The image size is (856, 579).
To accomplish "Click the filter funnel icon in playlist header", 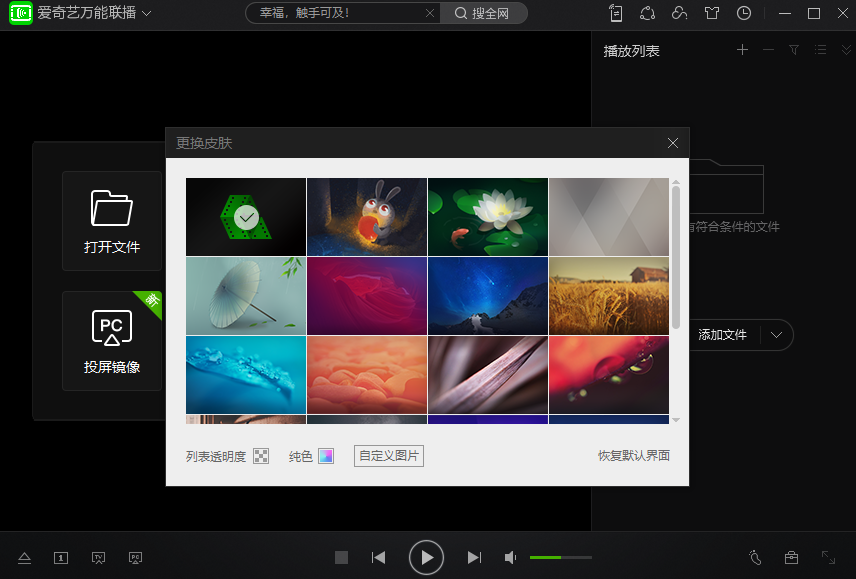I will (x=794, y=50).
